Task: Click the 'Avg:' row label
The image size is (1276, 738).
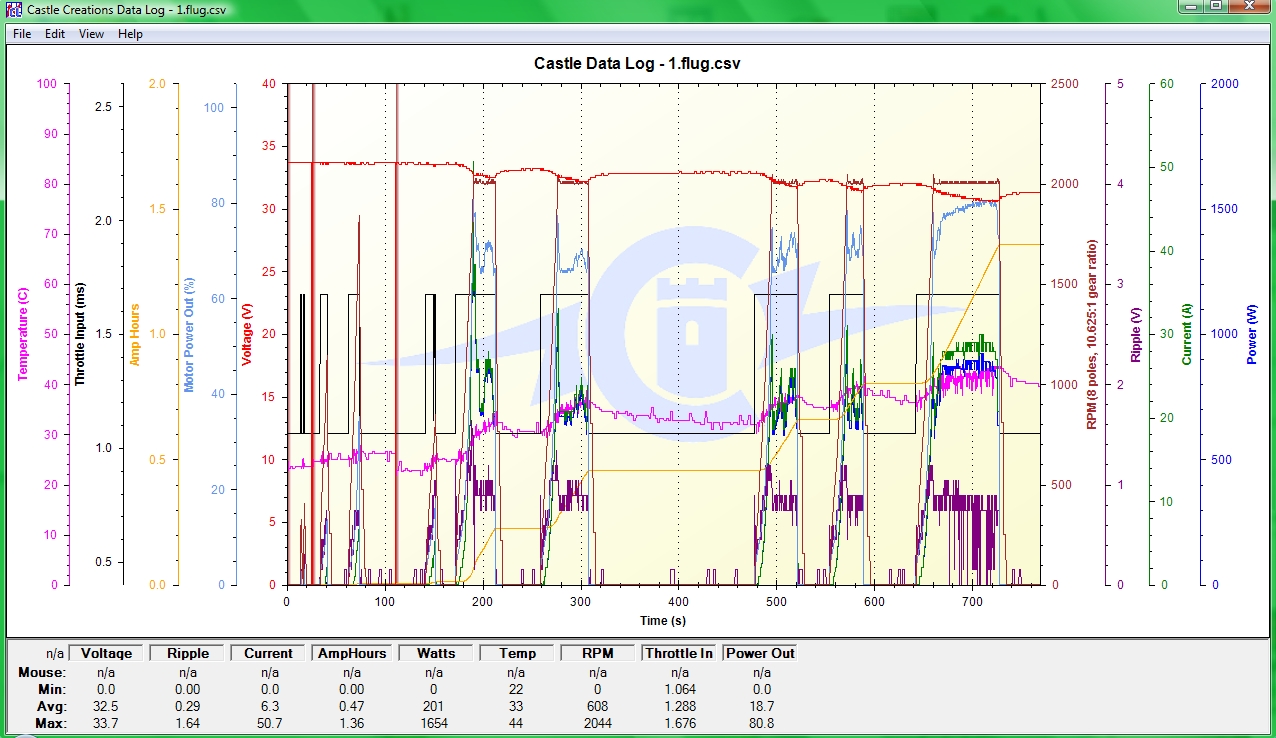Action: tap(51, 706)
